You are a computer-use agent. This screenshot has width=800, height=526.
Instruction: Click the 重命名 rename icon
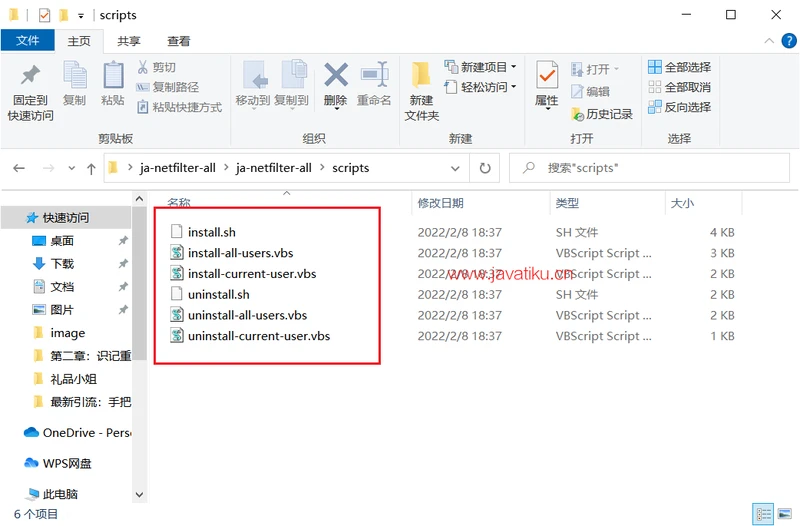[374, 77]
